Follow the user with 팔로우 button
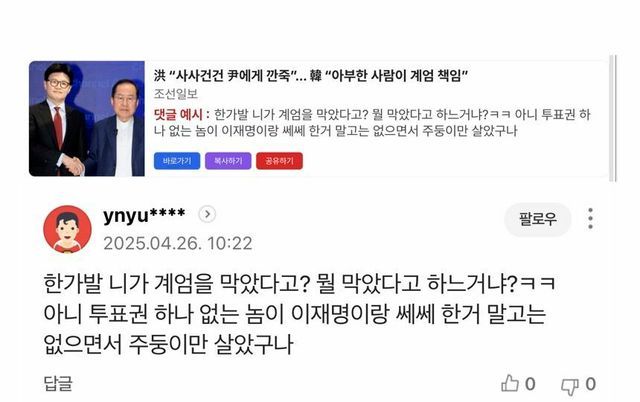 (x=538, y=220)
